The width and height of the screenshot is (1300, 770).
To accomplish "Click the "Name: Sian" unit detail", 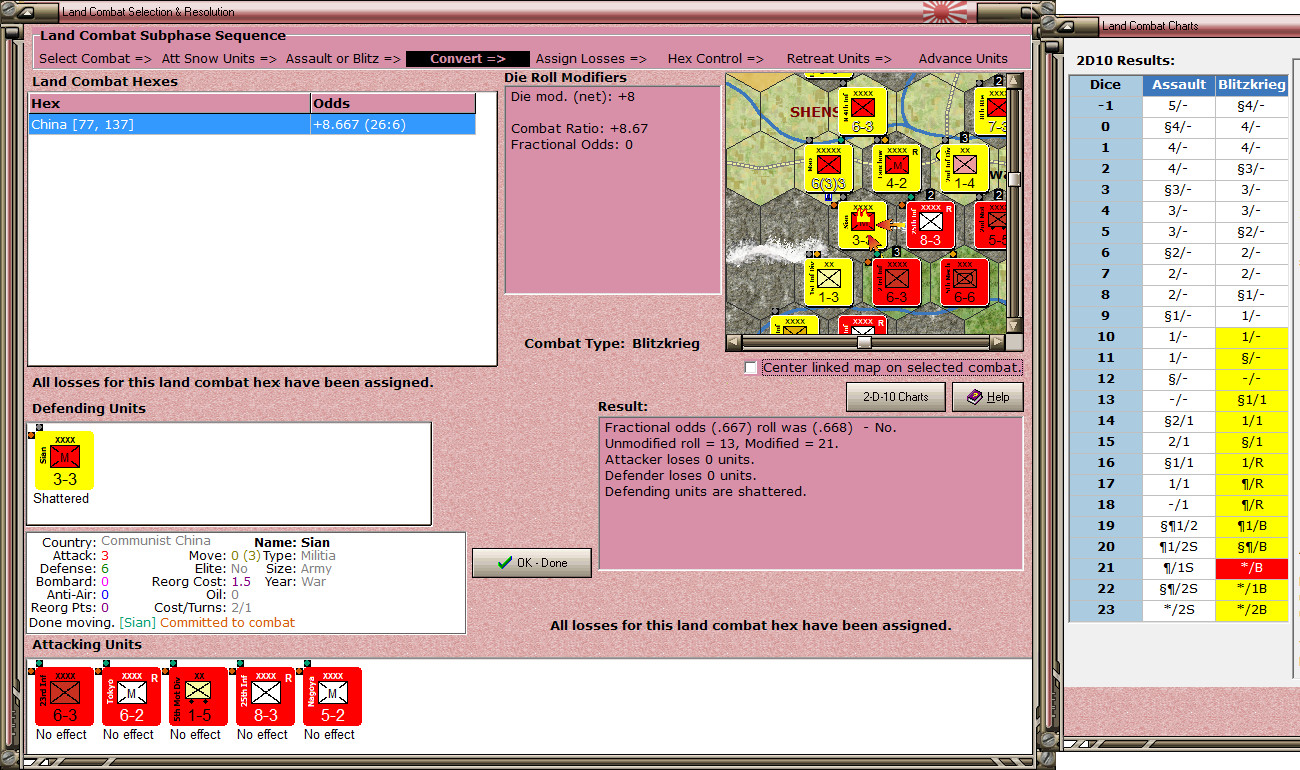I will pyautogui.click(x=292, y=542).
